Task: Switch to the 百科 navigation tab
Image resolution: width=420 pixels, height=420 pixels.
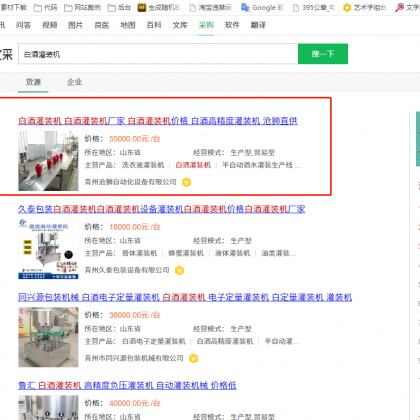Action: 154,25
